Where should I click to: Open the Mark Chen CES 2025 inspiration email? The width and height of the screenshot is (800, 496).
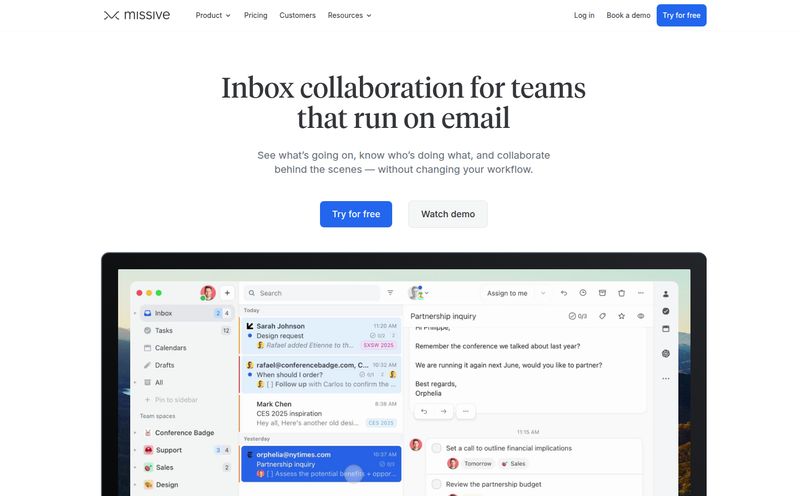pyautogui.click(x=320, y=413)
